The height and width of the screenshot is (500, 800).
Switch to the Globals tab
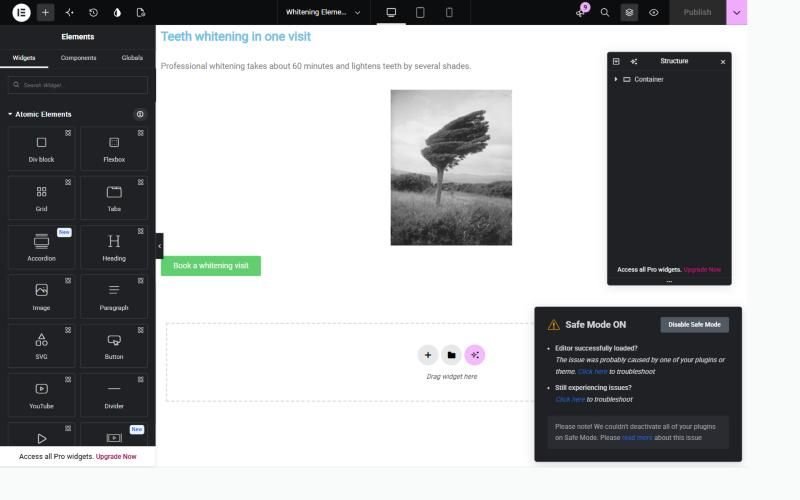pyautogui.click(x=132, y=58)
